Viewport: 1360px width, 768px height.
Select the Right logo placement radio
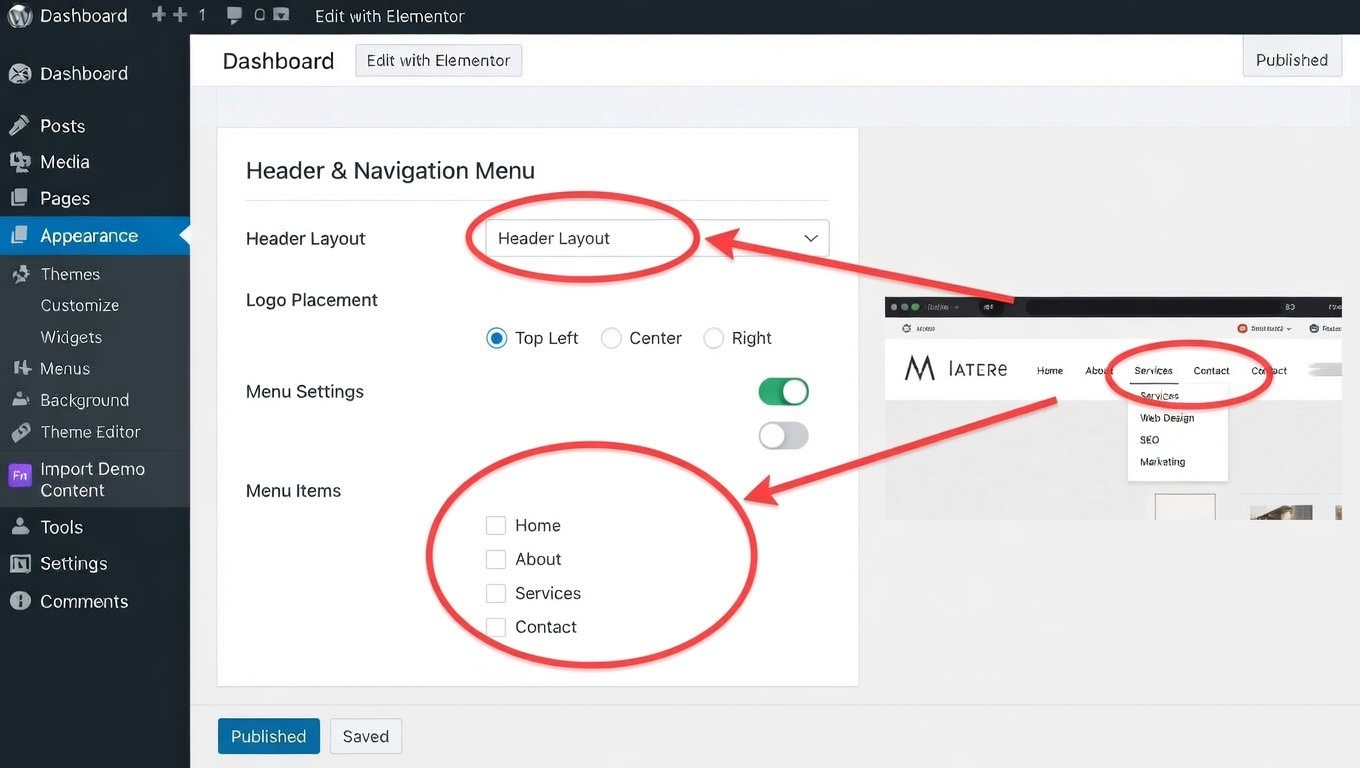(x=713, y=338)
